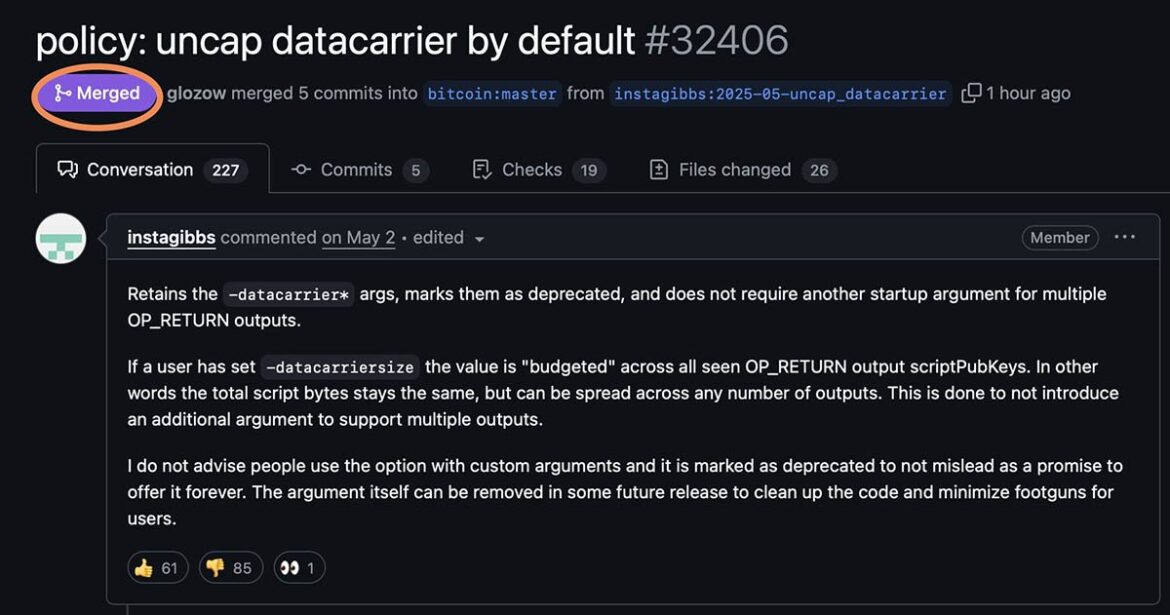
Task: Click the 'on May 2' timestamp link
Action: 358,237
